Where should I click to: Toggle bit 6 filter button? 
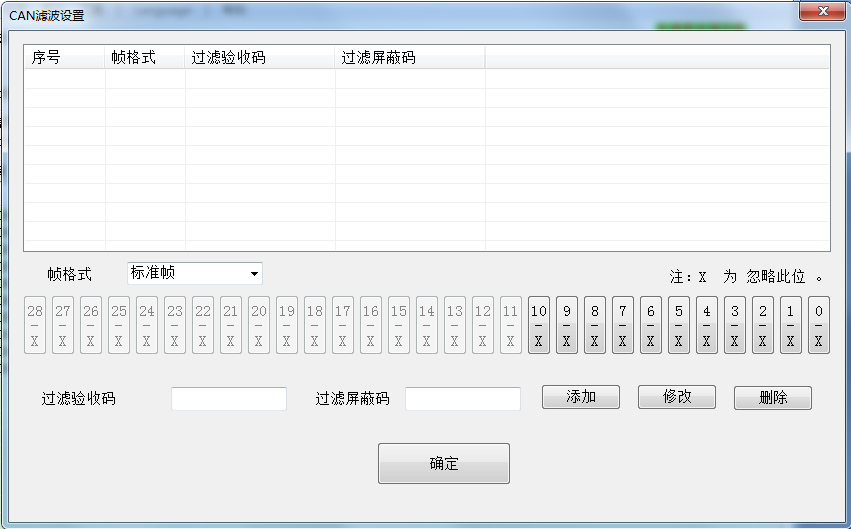click(x=651, y=325)
